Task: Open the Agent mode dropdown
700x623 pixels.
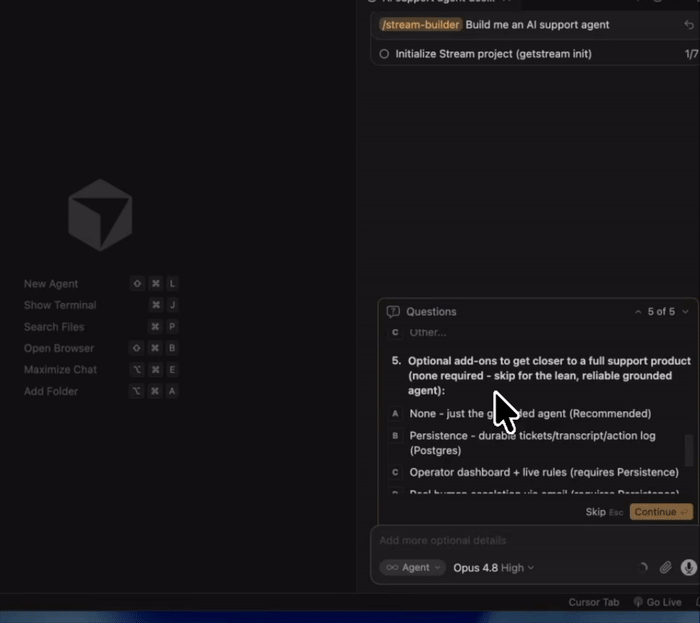Action: (x=412, y=567)
